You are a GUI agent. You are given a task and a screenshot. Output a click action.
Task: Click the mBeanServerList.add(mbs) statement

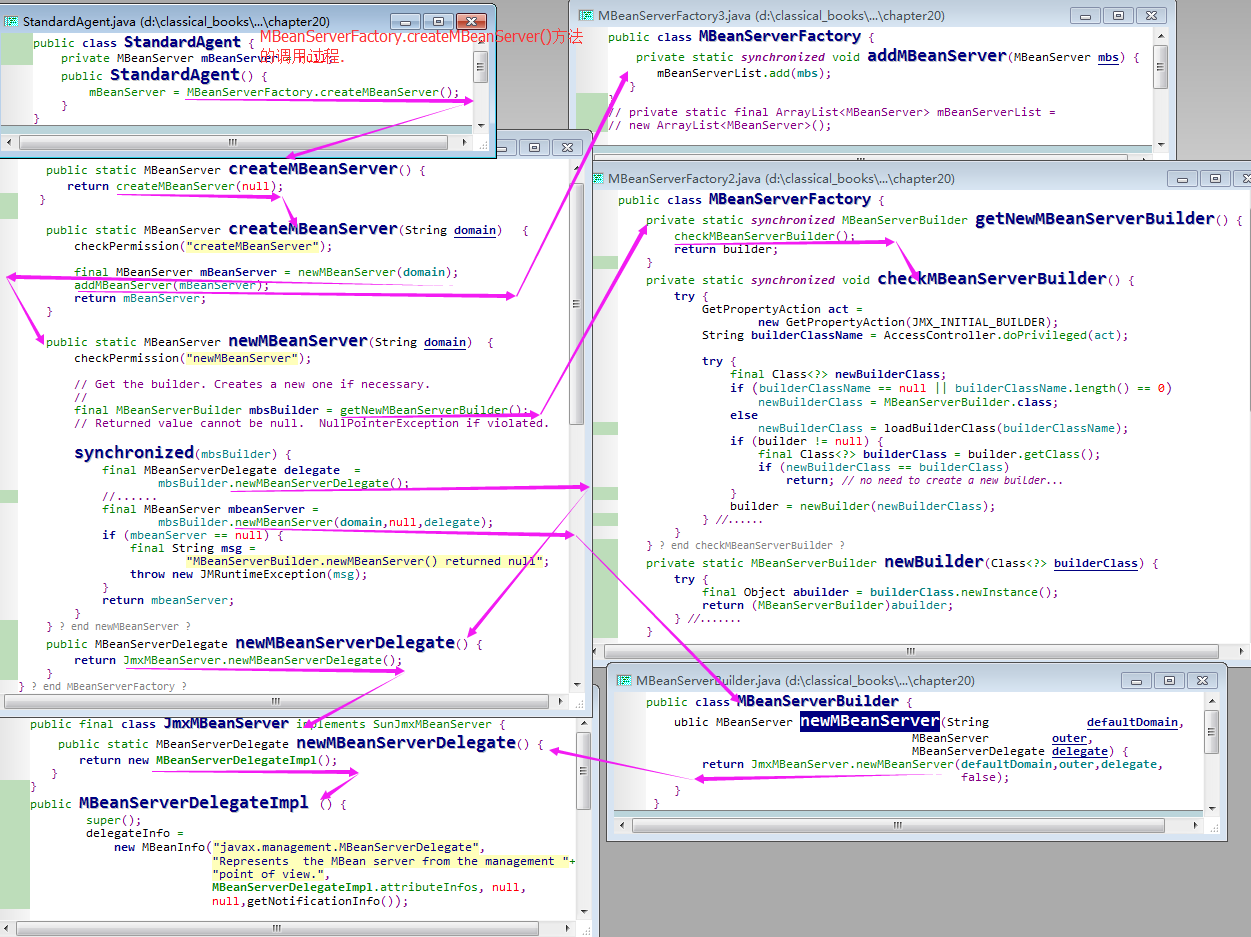pos(744,73)
